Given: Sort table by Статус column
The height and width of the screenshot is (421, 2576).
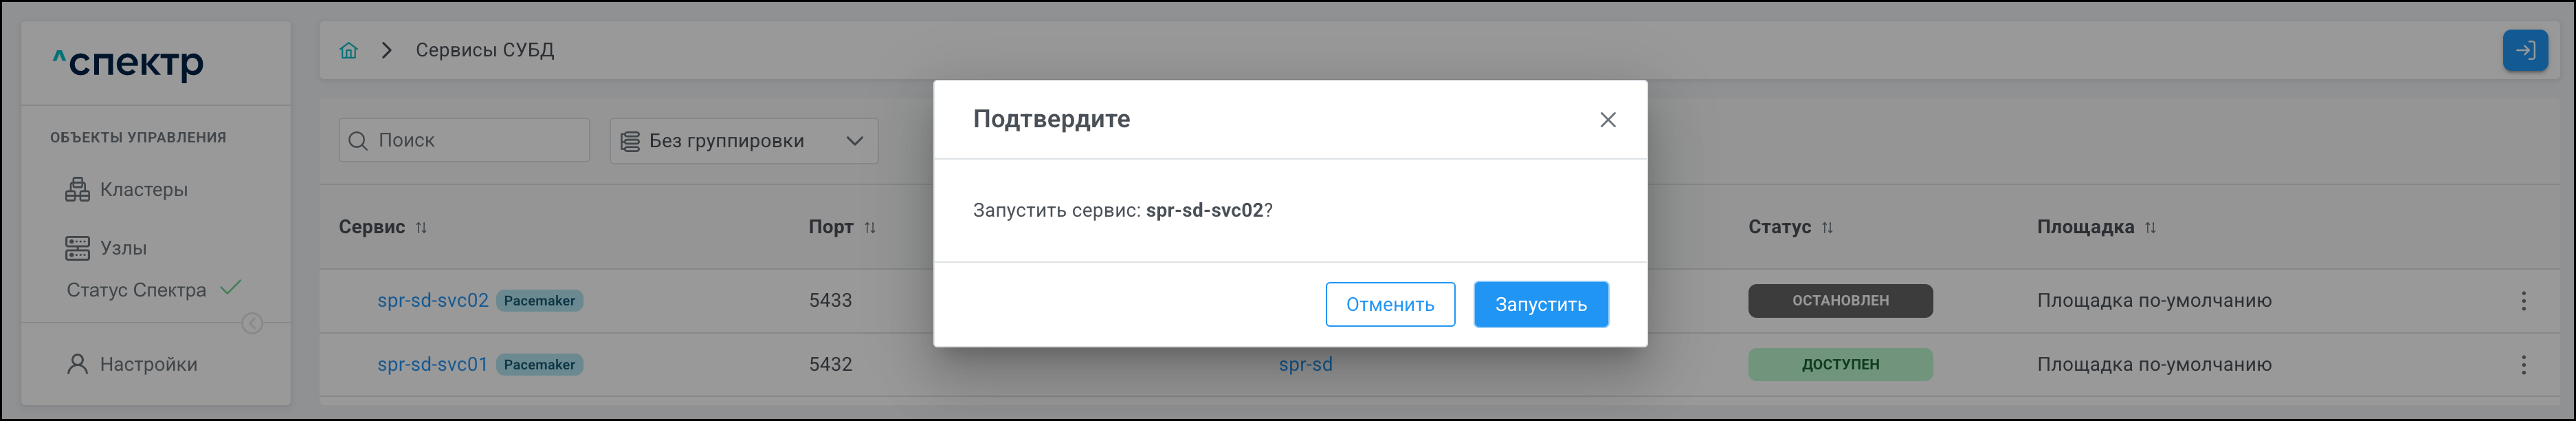Looking at the screenshot, I should (x=1827, y=228).
